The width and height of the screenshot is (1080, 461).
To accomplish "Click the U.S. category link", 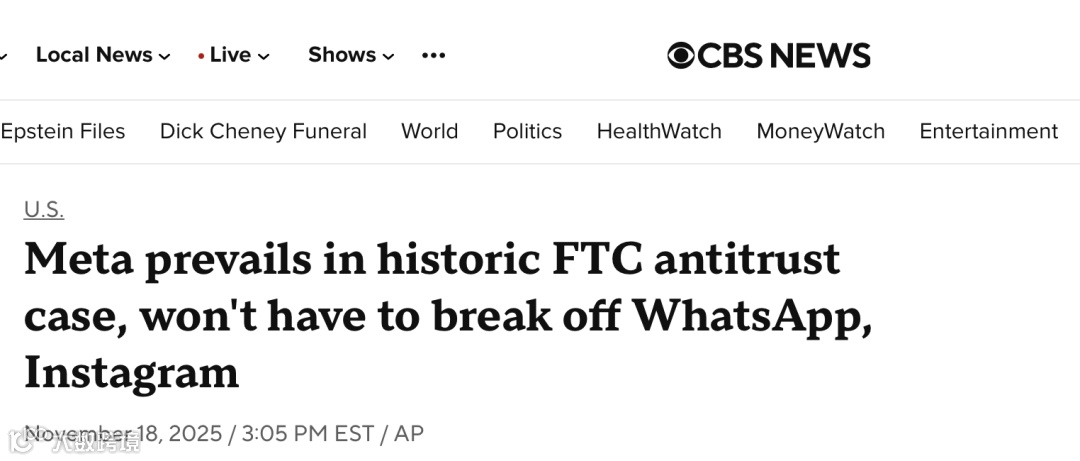I will [x=44, y=209].
